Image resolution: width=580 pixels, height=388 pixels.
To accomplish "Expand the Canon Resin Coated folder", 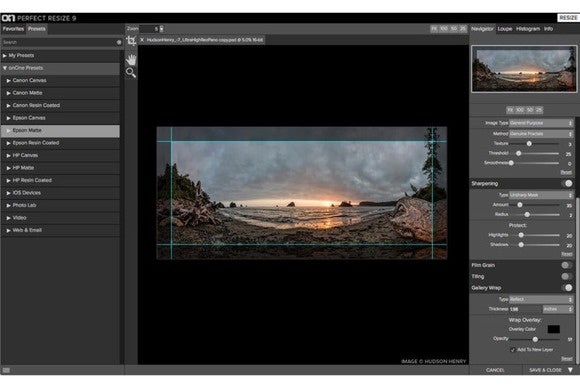I will click(9, 105).
